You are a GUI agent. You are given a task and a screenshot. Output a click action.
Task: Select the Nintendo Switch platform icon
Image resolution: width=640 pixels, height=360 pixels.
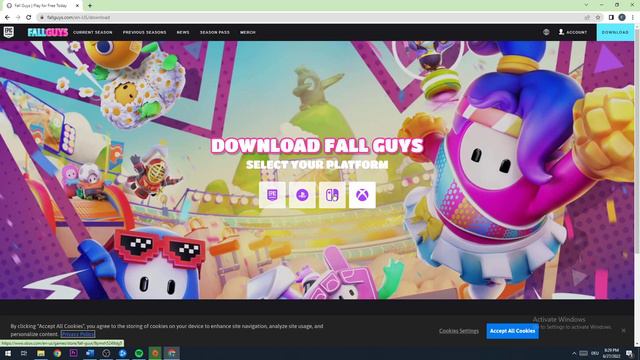[332, 195]
